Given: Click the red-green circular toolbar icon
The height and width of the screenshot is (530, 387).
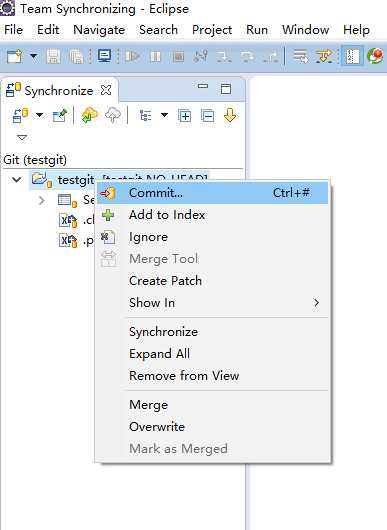Looking at the screenshot, I should tap(375, 56).
